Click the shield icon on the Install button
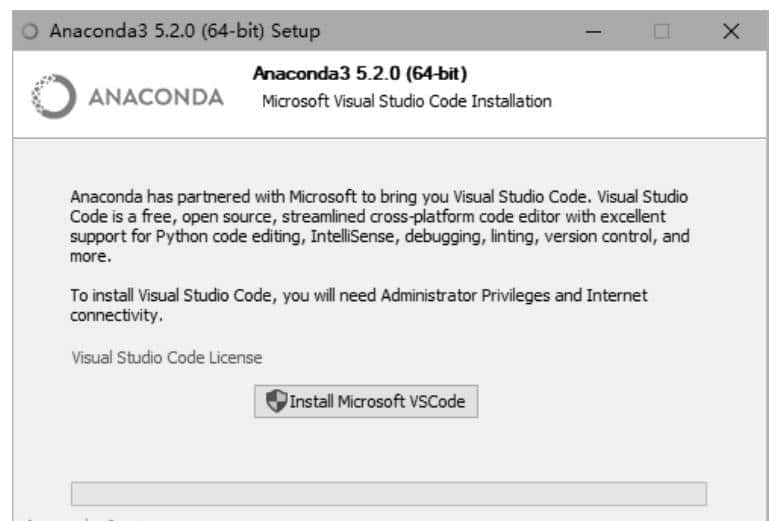The image size is (783, 521). coord(277,402)
